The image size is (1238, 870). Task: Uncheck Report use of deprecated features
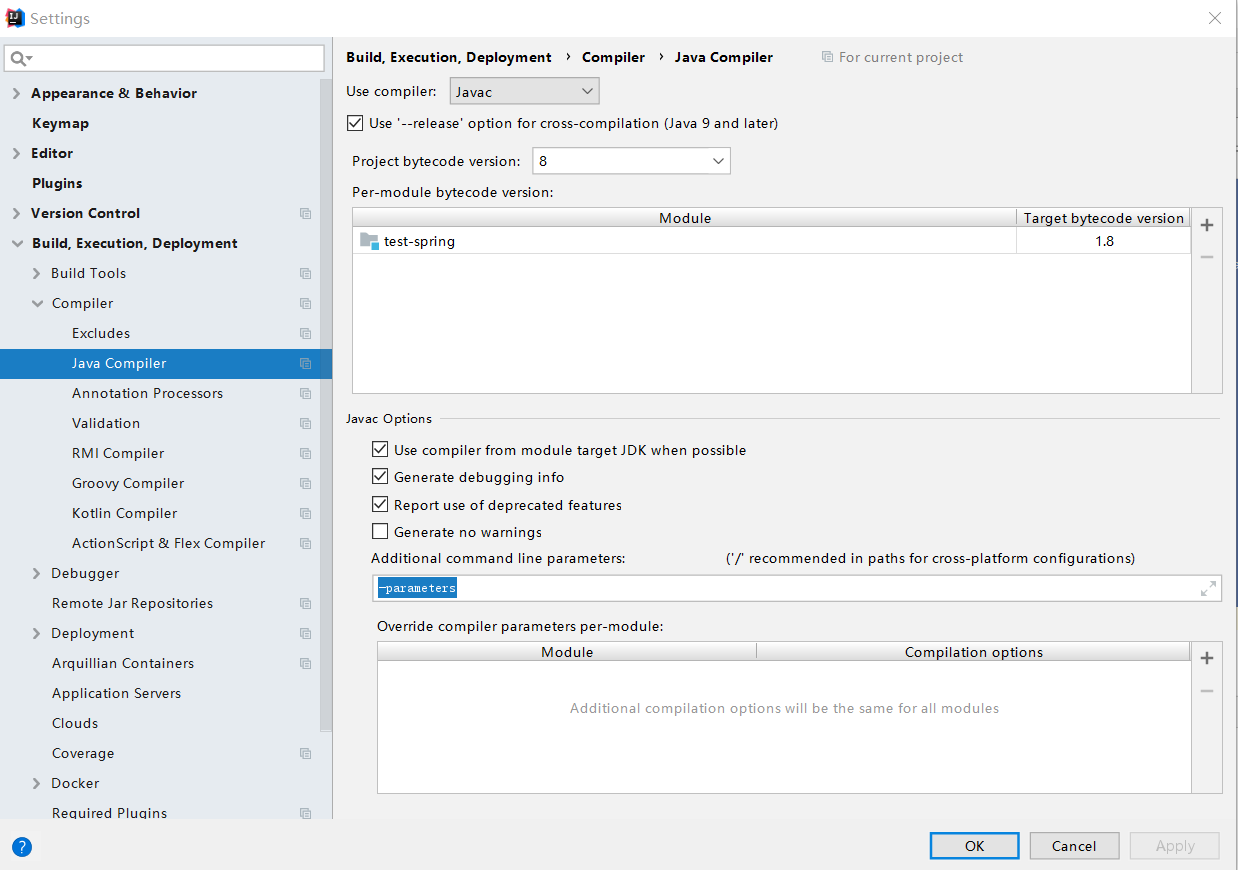(x=380, y=505)
